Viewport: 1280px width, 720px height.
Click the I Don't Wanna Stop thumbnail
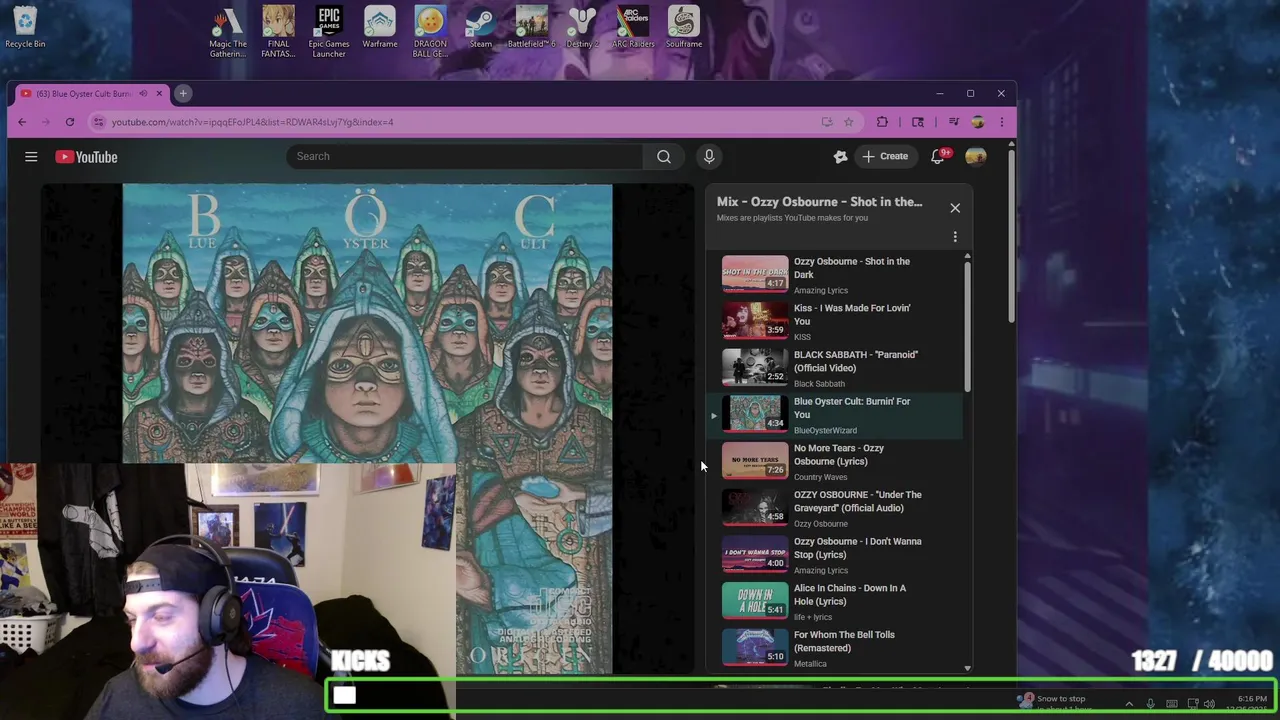coord(755,553)
